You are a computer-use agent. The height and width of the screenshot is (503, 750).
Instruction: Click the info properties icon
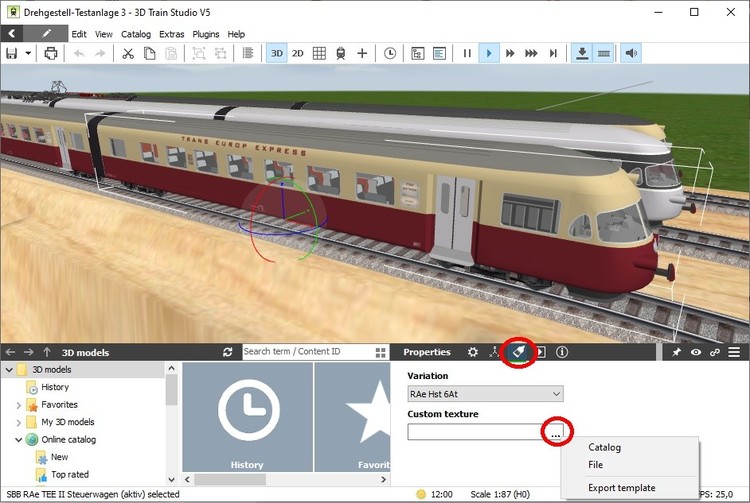click(562, 352)
